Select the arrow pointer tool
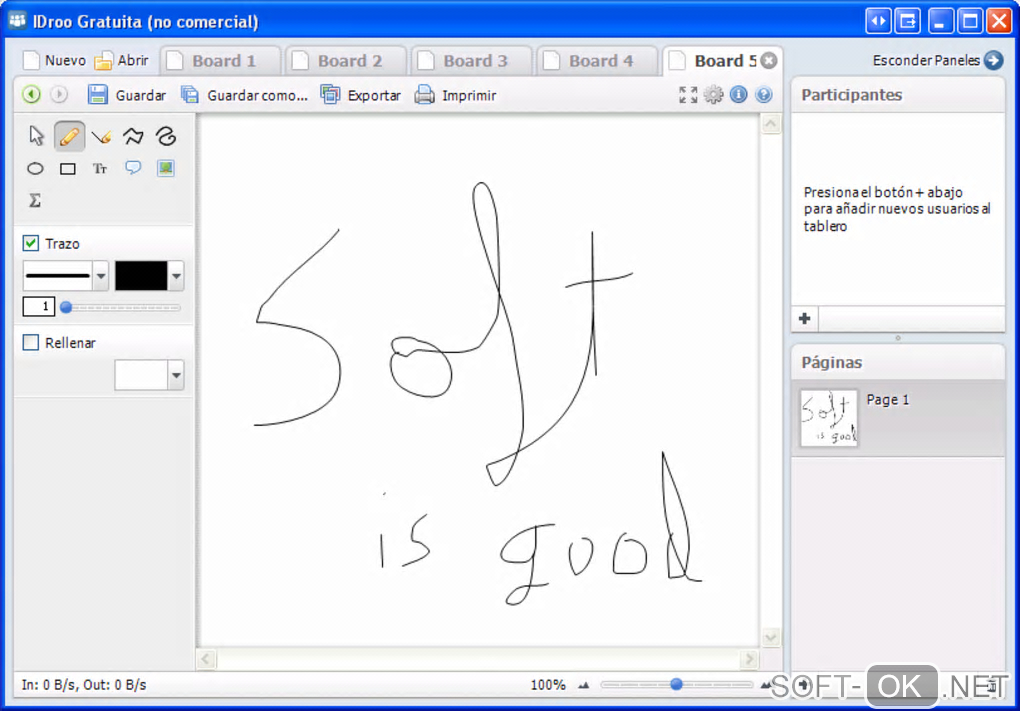The width and height of the screenshot is (1020, 711). click(37, 136)
